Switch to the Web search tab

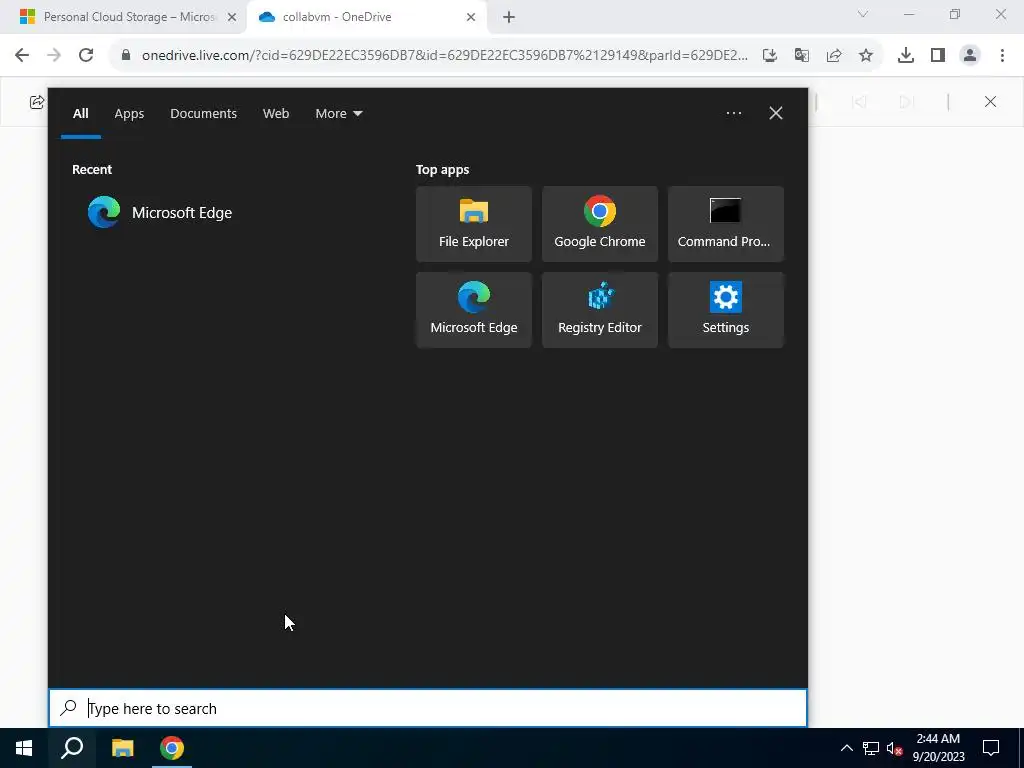tap(276, 114)
